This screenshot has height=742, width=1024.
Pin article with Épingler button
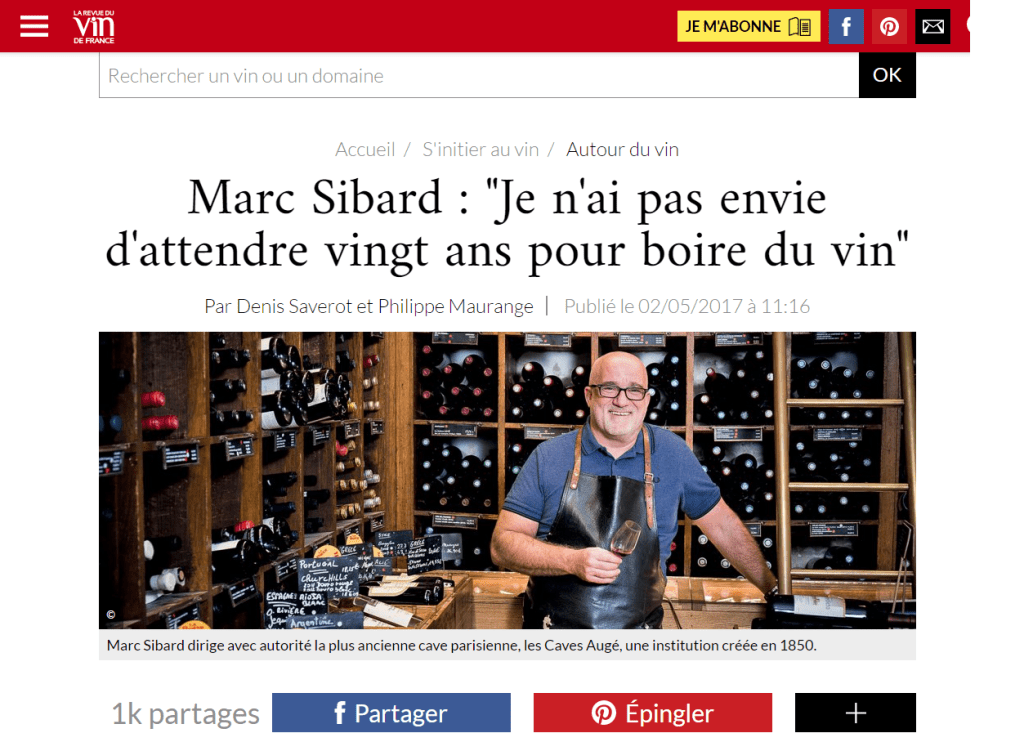coord(652,713)
